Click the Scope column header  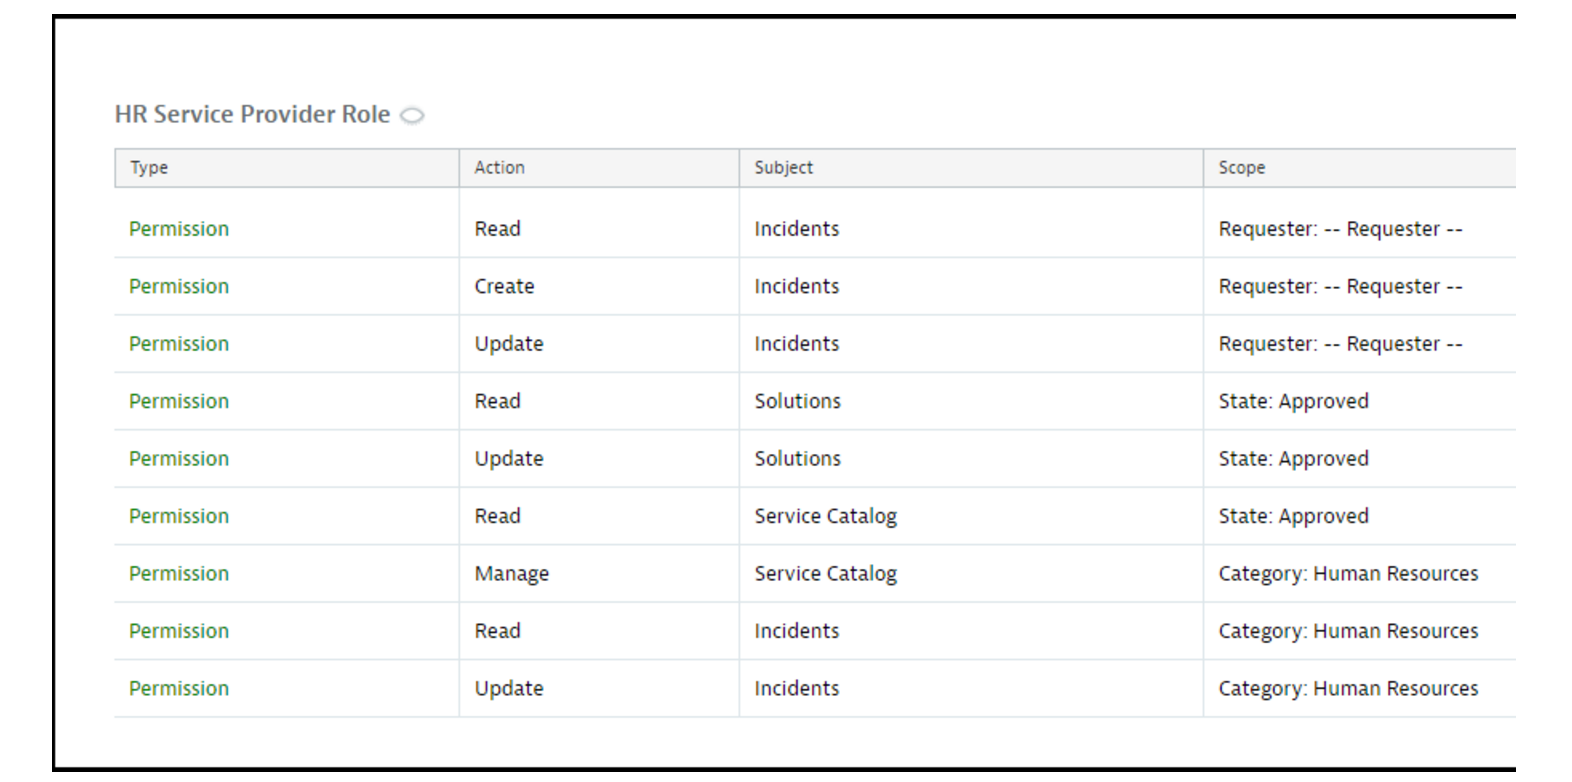tap(1241, 168)
